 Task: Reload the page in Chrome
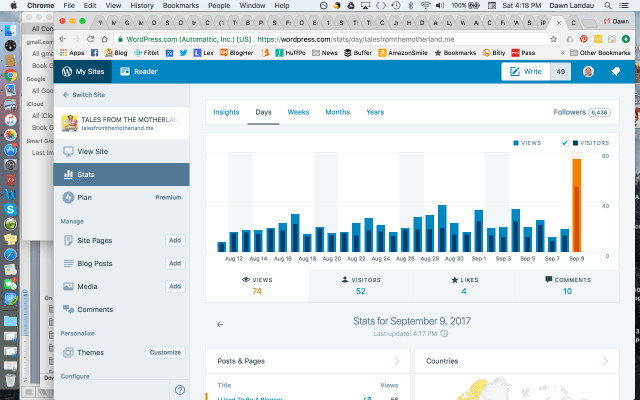click(x=90, y=39)
